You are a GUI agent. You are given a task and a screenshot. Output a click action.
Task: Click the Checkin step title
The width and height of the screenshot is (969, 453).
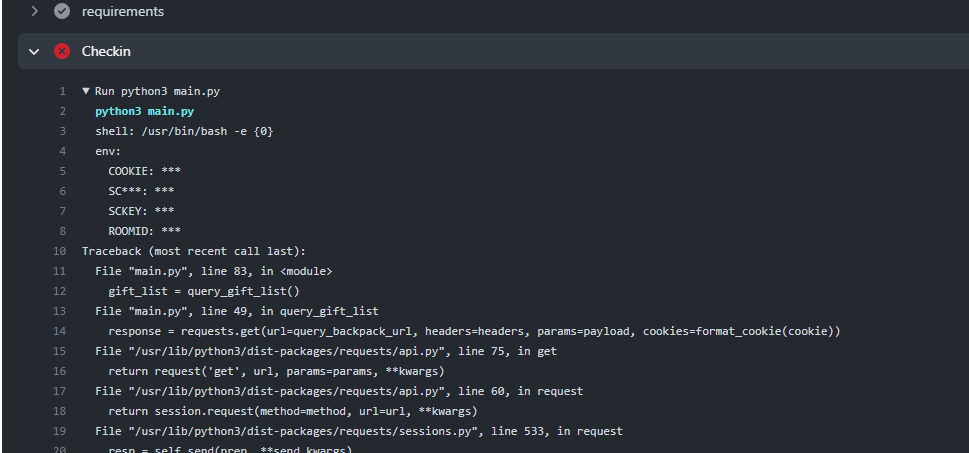106,51
